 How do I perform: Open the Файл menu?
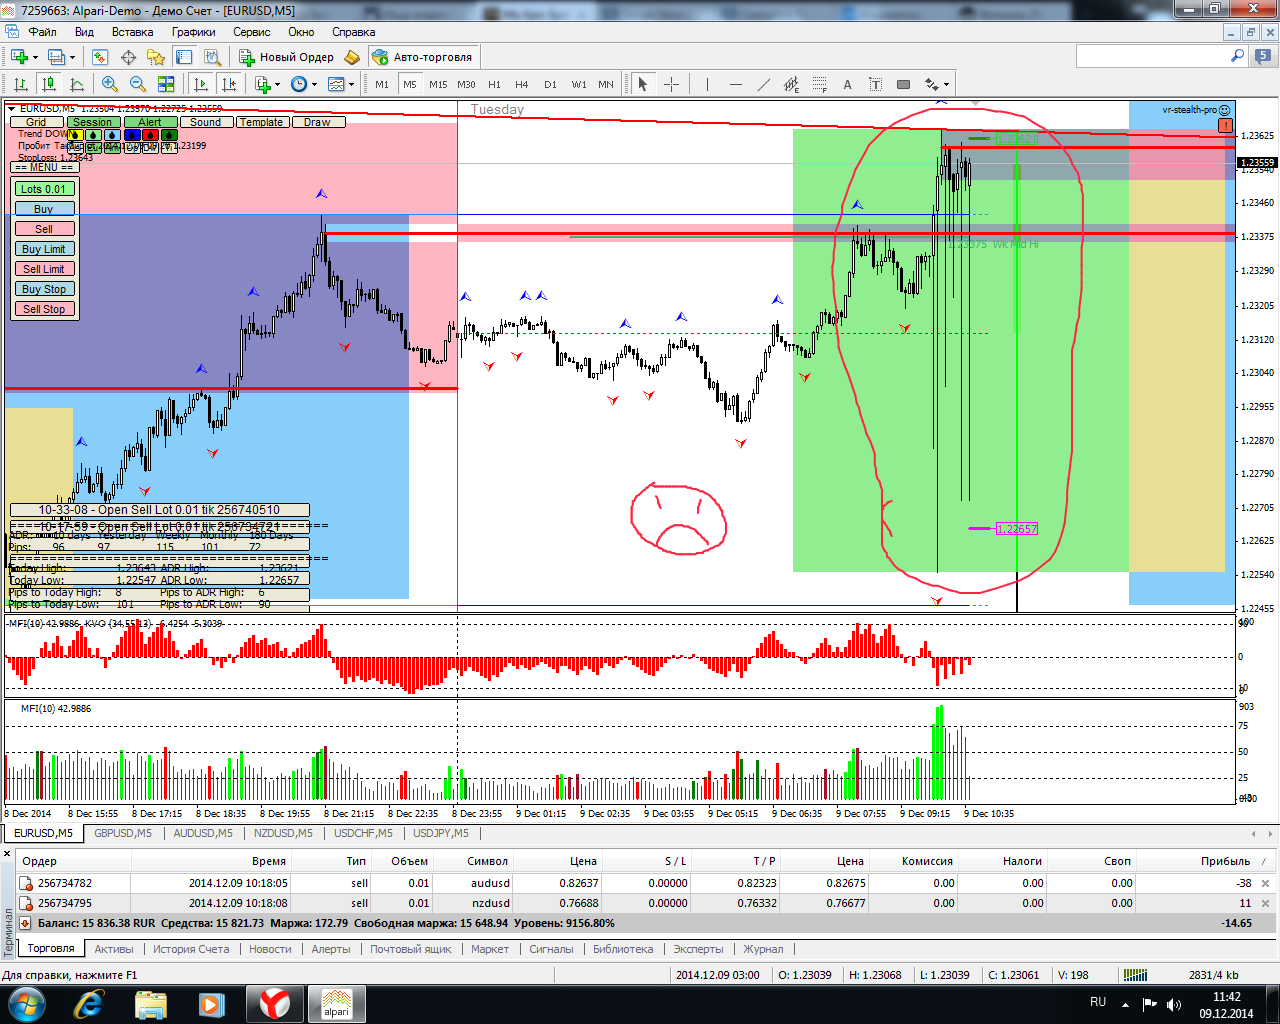(42, 32)
